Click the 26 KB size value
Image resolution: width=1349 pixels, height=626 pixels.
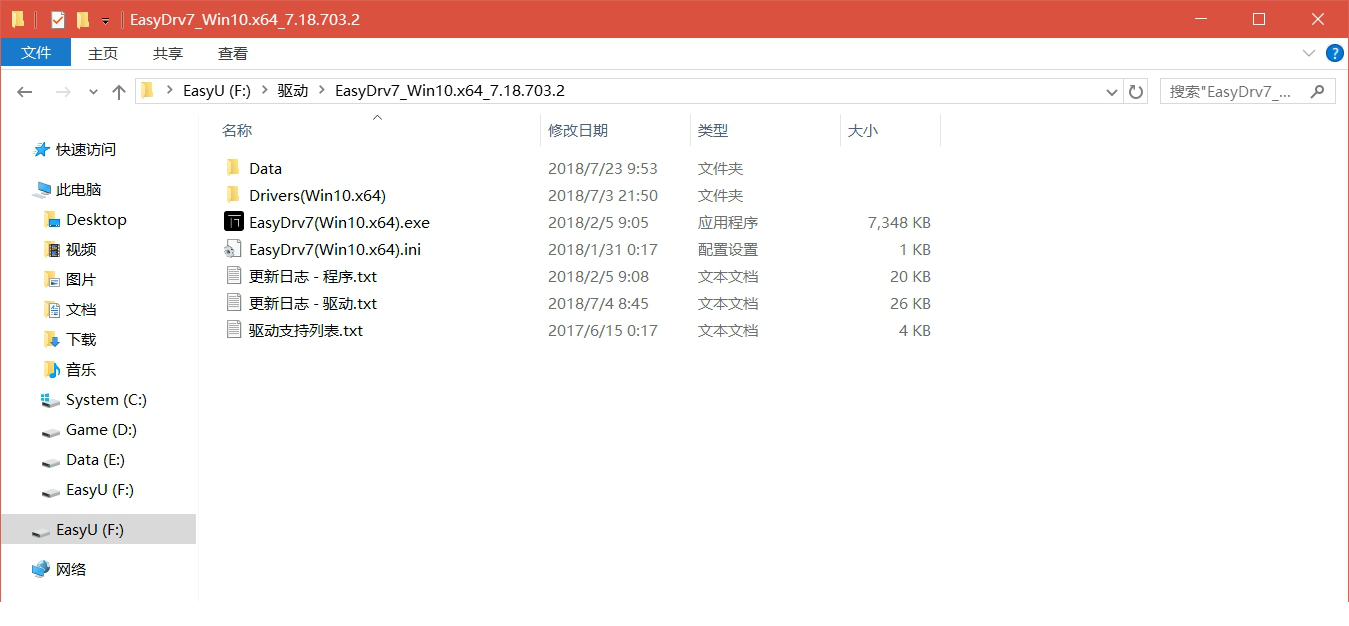tap(910, 303)
